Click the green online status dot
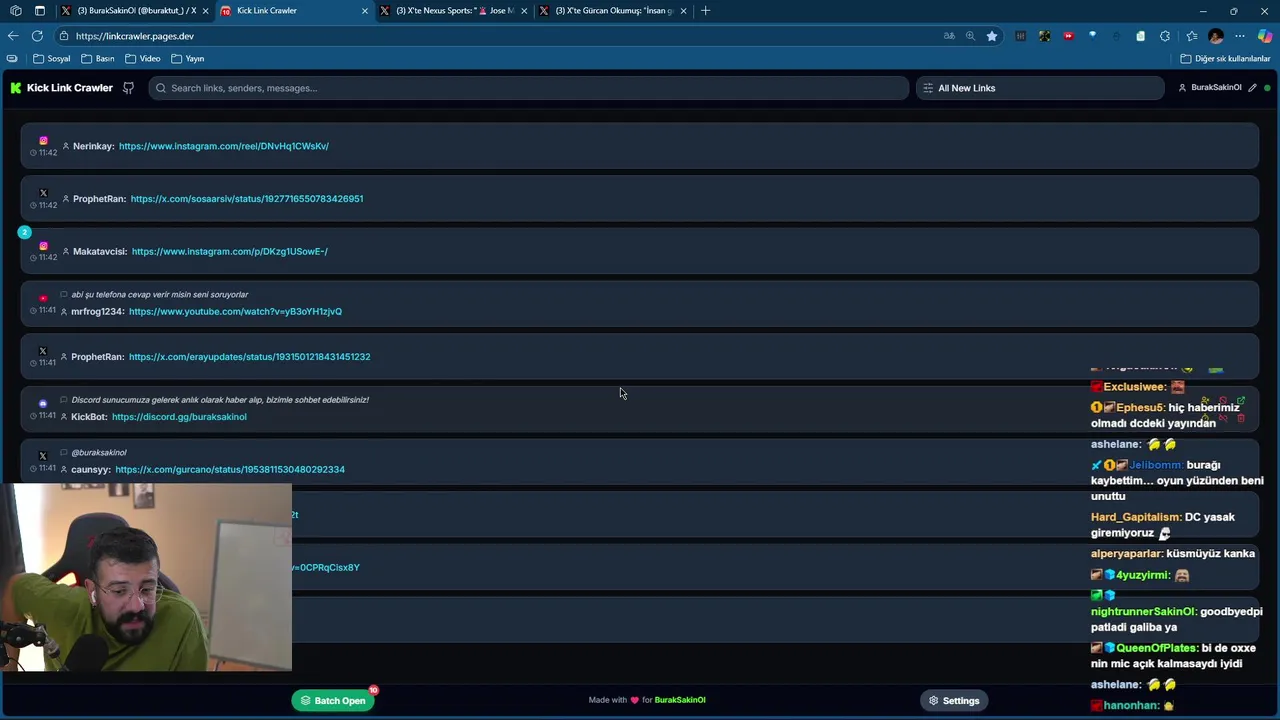Screen dimensions: 1280x720 pos(1267,88)
